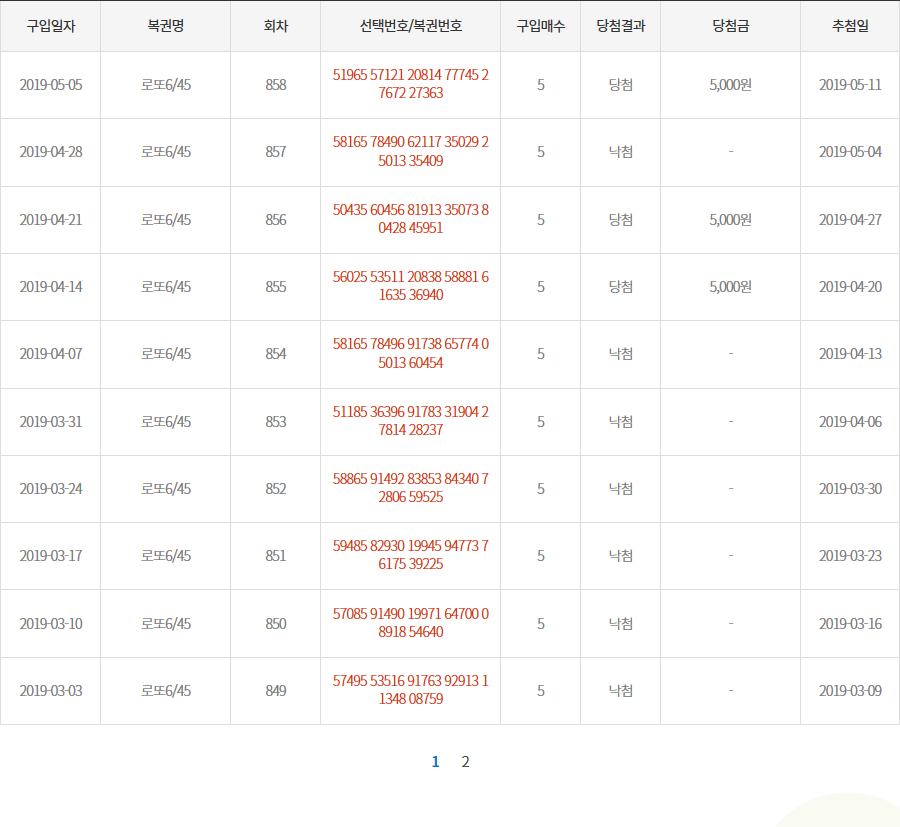Click draw date 2019-04-27 cell
This screenshot has width=900, height=827.
click(x=850, y=219)
